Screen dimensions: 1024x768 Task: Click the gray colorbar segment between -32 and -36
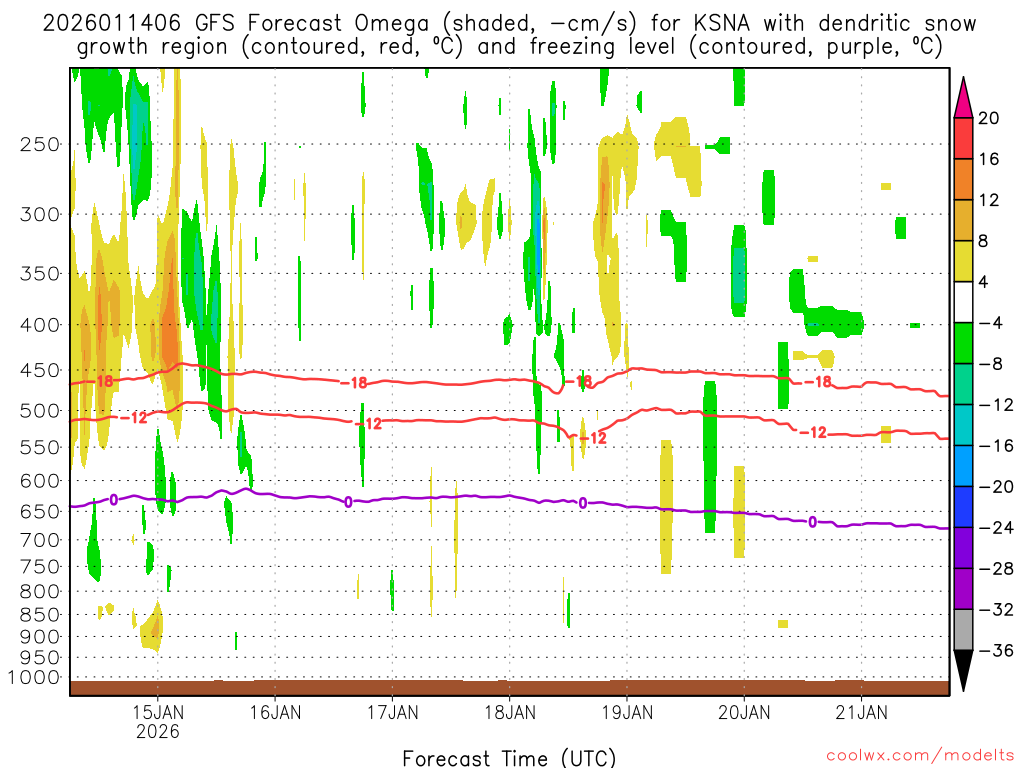click(x=963, y=630)
